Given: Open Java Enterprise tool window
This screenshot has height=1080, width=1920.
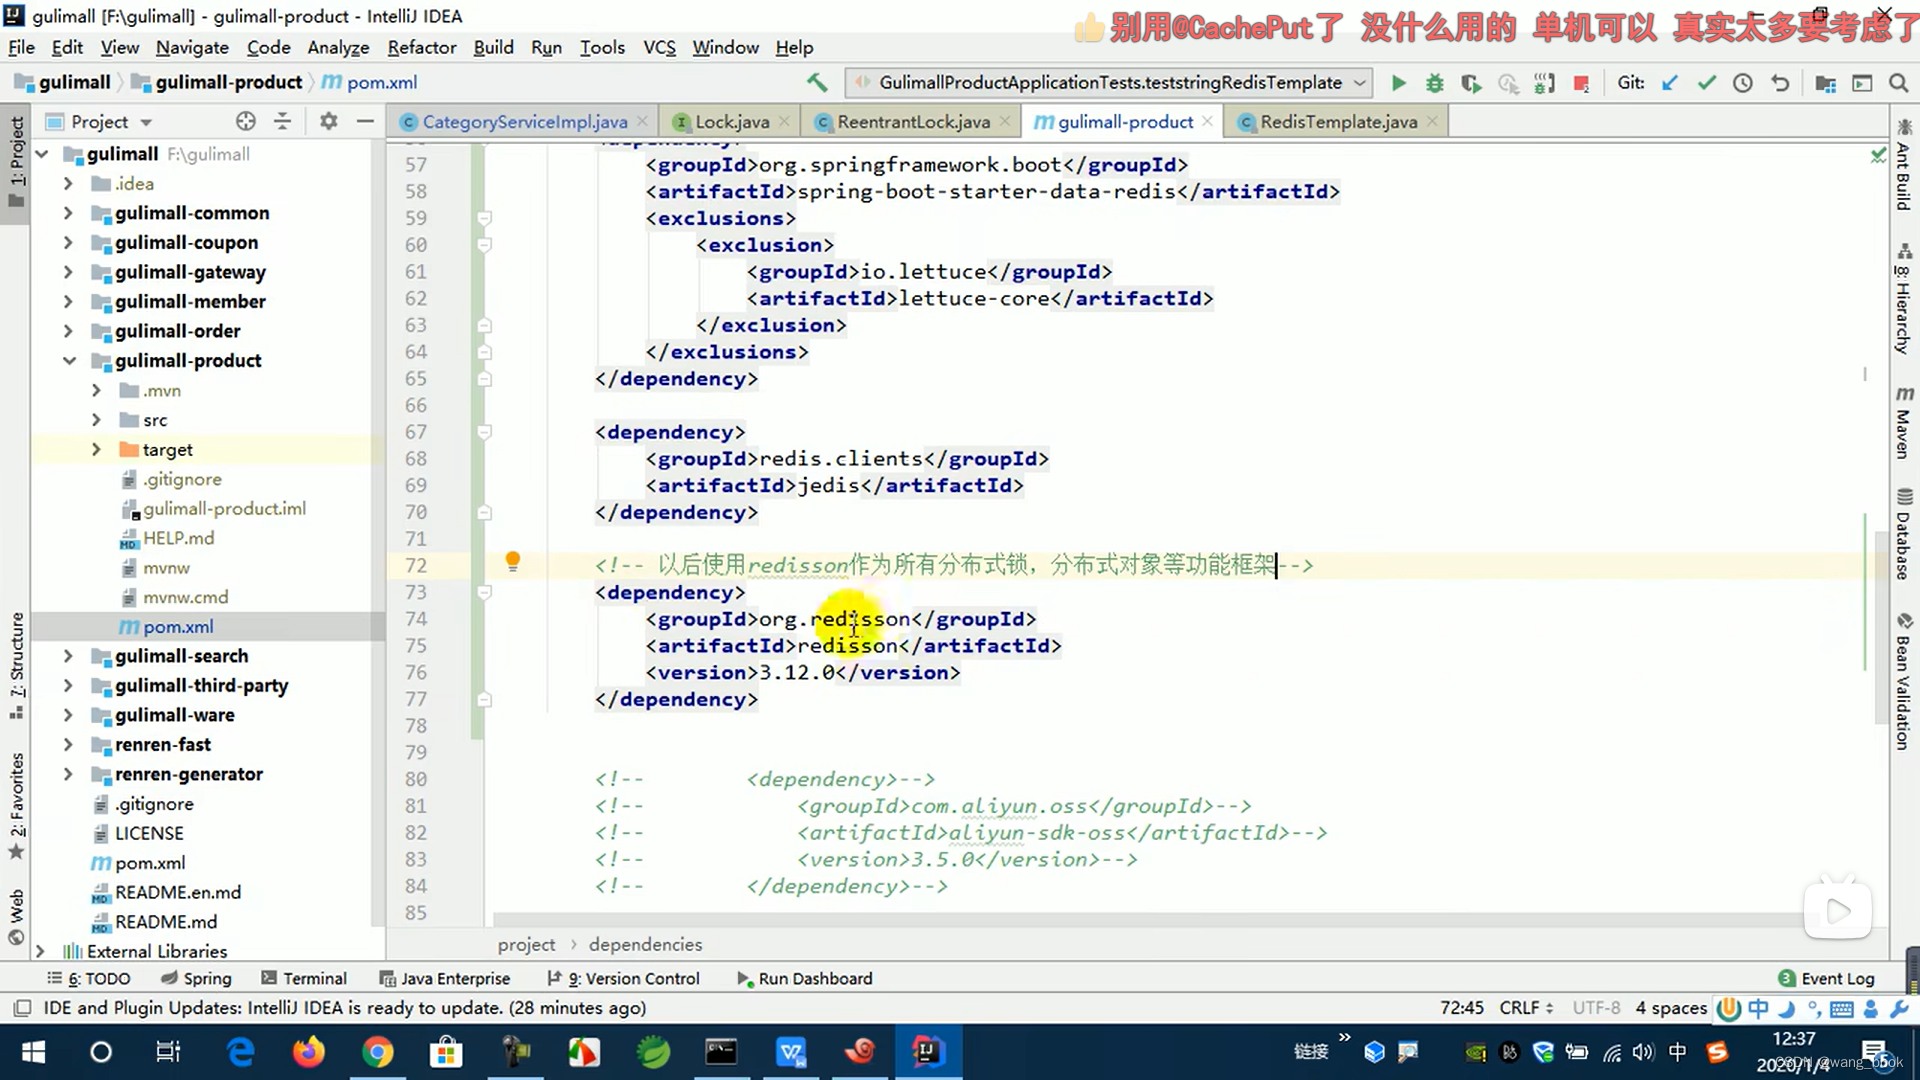Looking at the screenshot, I should (x=445, y=978).
